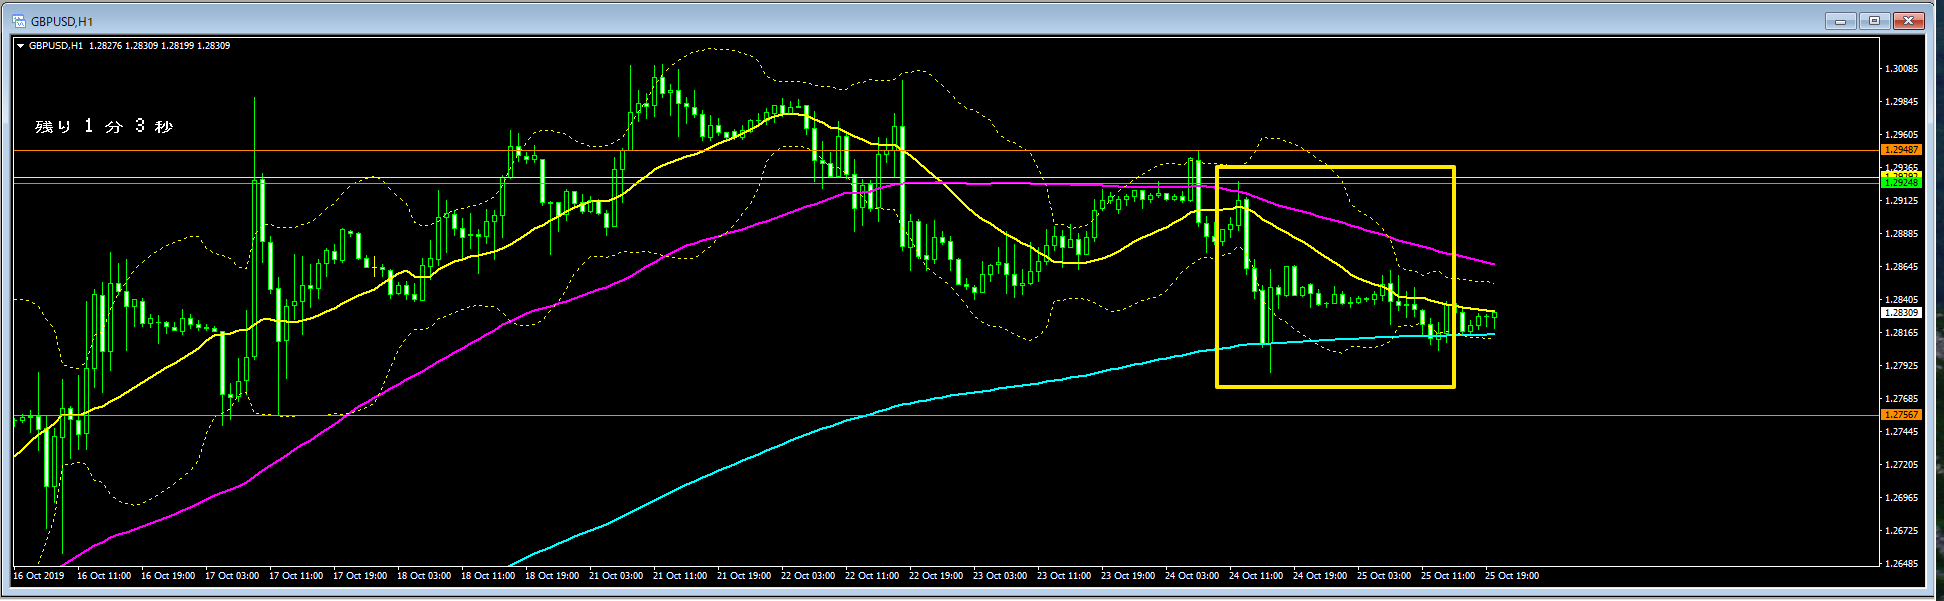The image size is (1944, 601).
Task: Click the white 1.28309 current price tag
Action: 1901,313
